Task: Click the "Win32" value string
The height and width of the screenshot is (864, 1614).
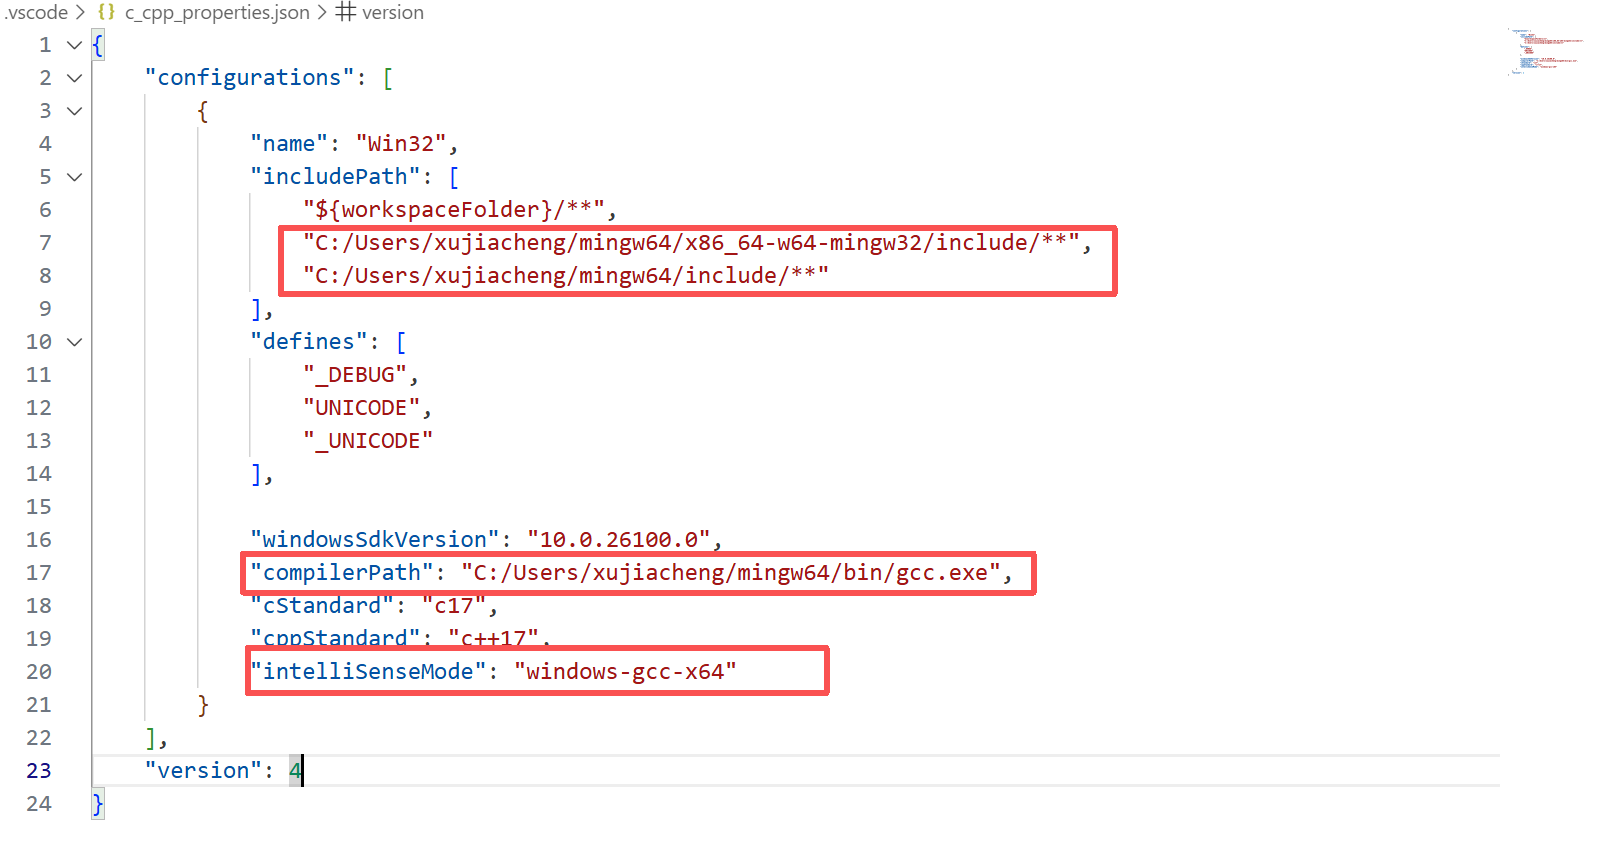Action: 401,144
